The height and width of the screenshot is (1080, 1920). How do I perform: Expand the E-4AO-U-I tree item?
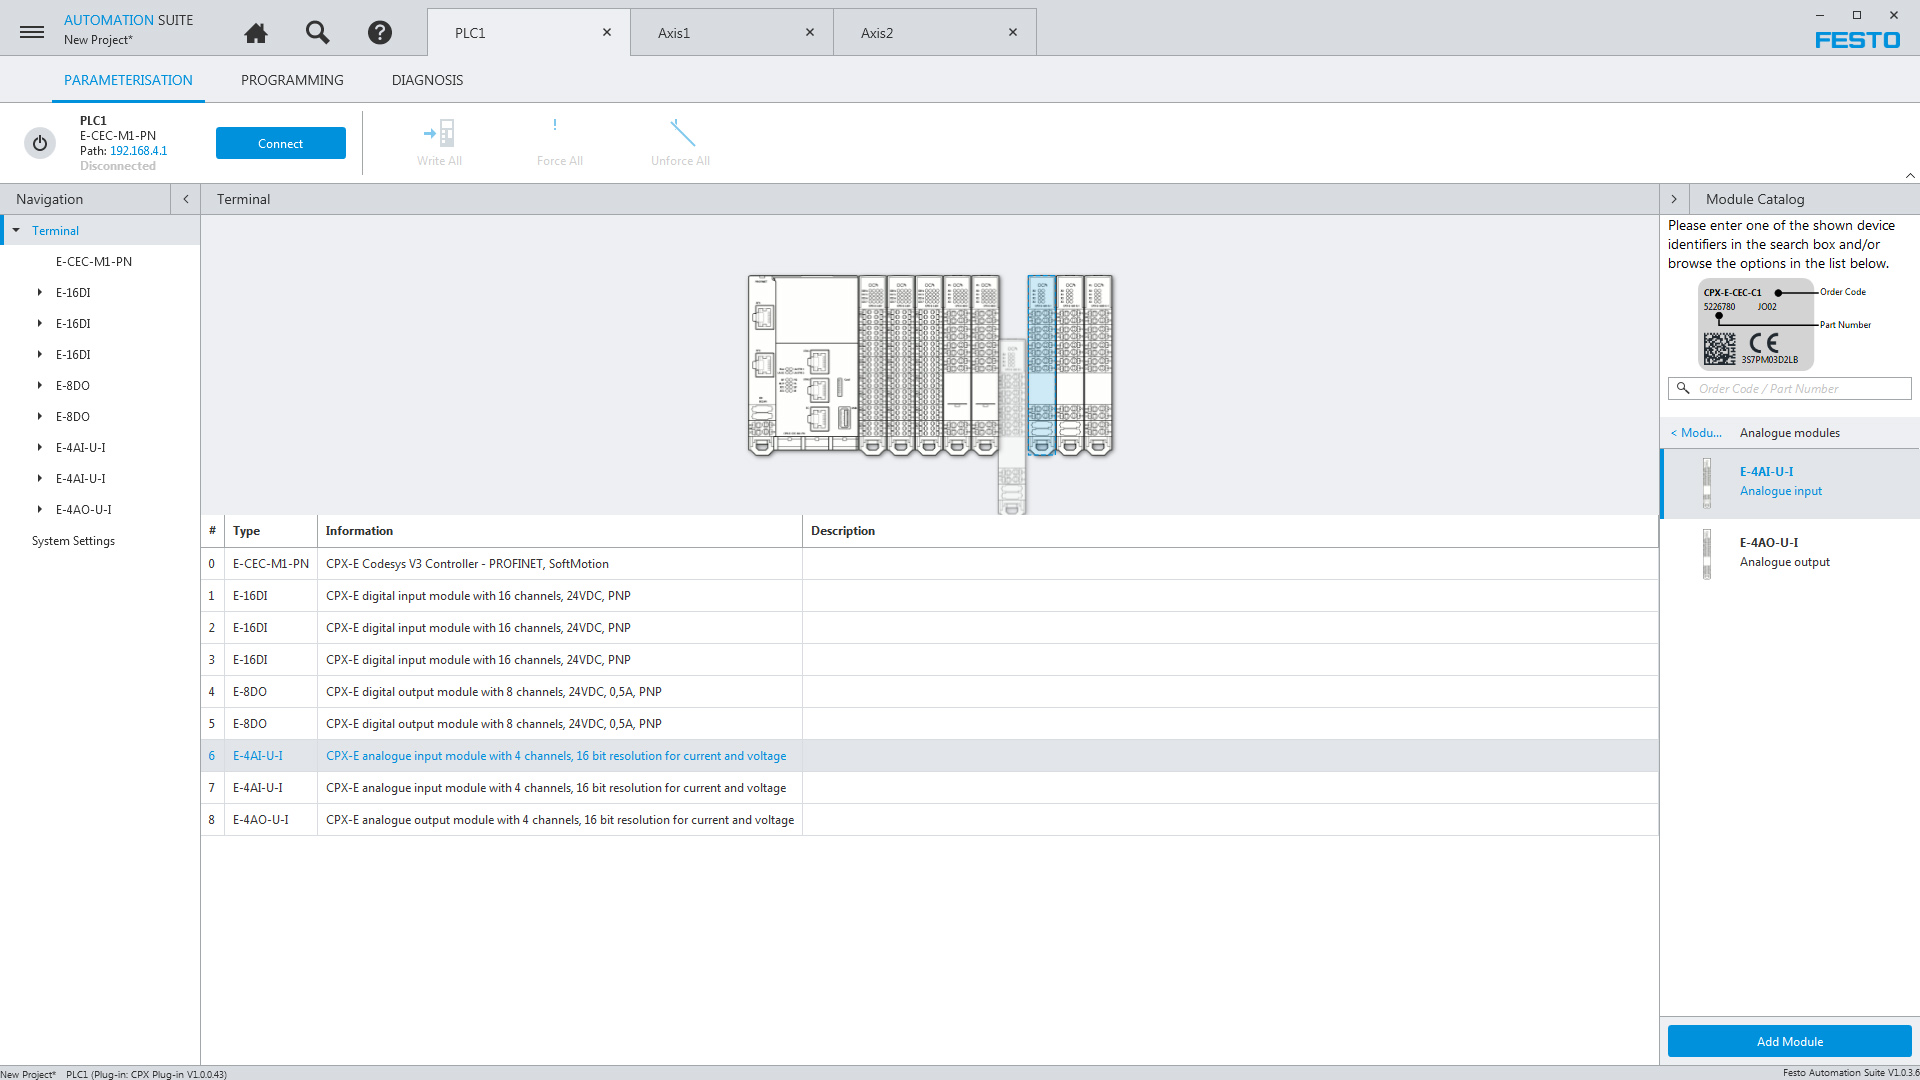pyautogui.click(x=40, y=509)
